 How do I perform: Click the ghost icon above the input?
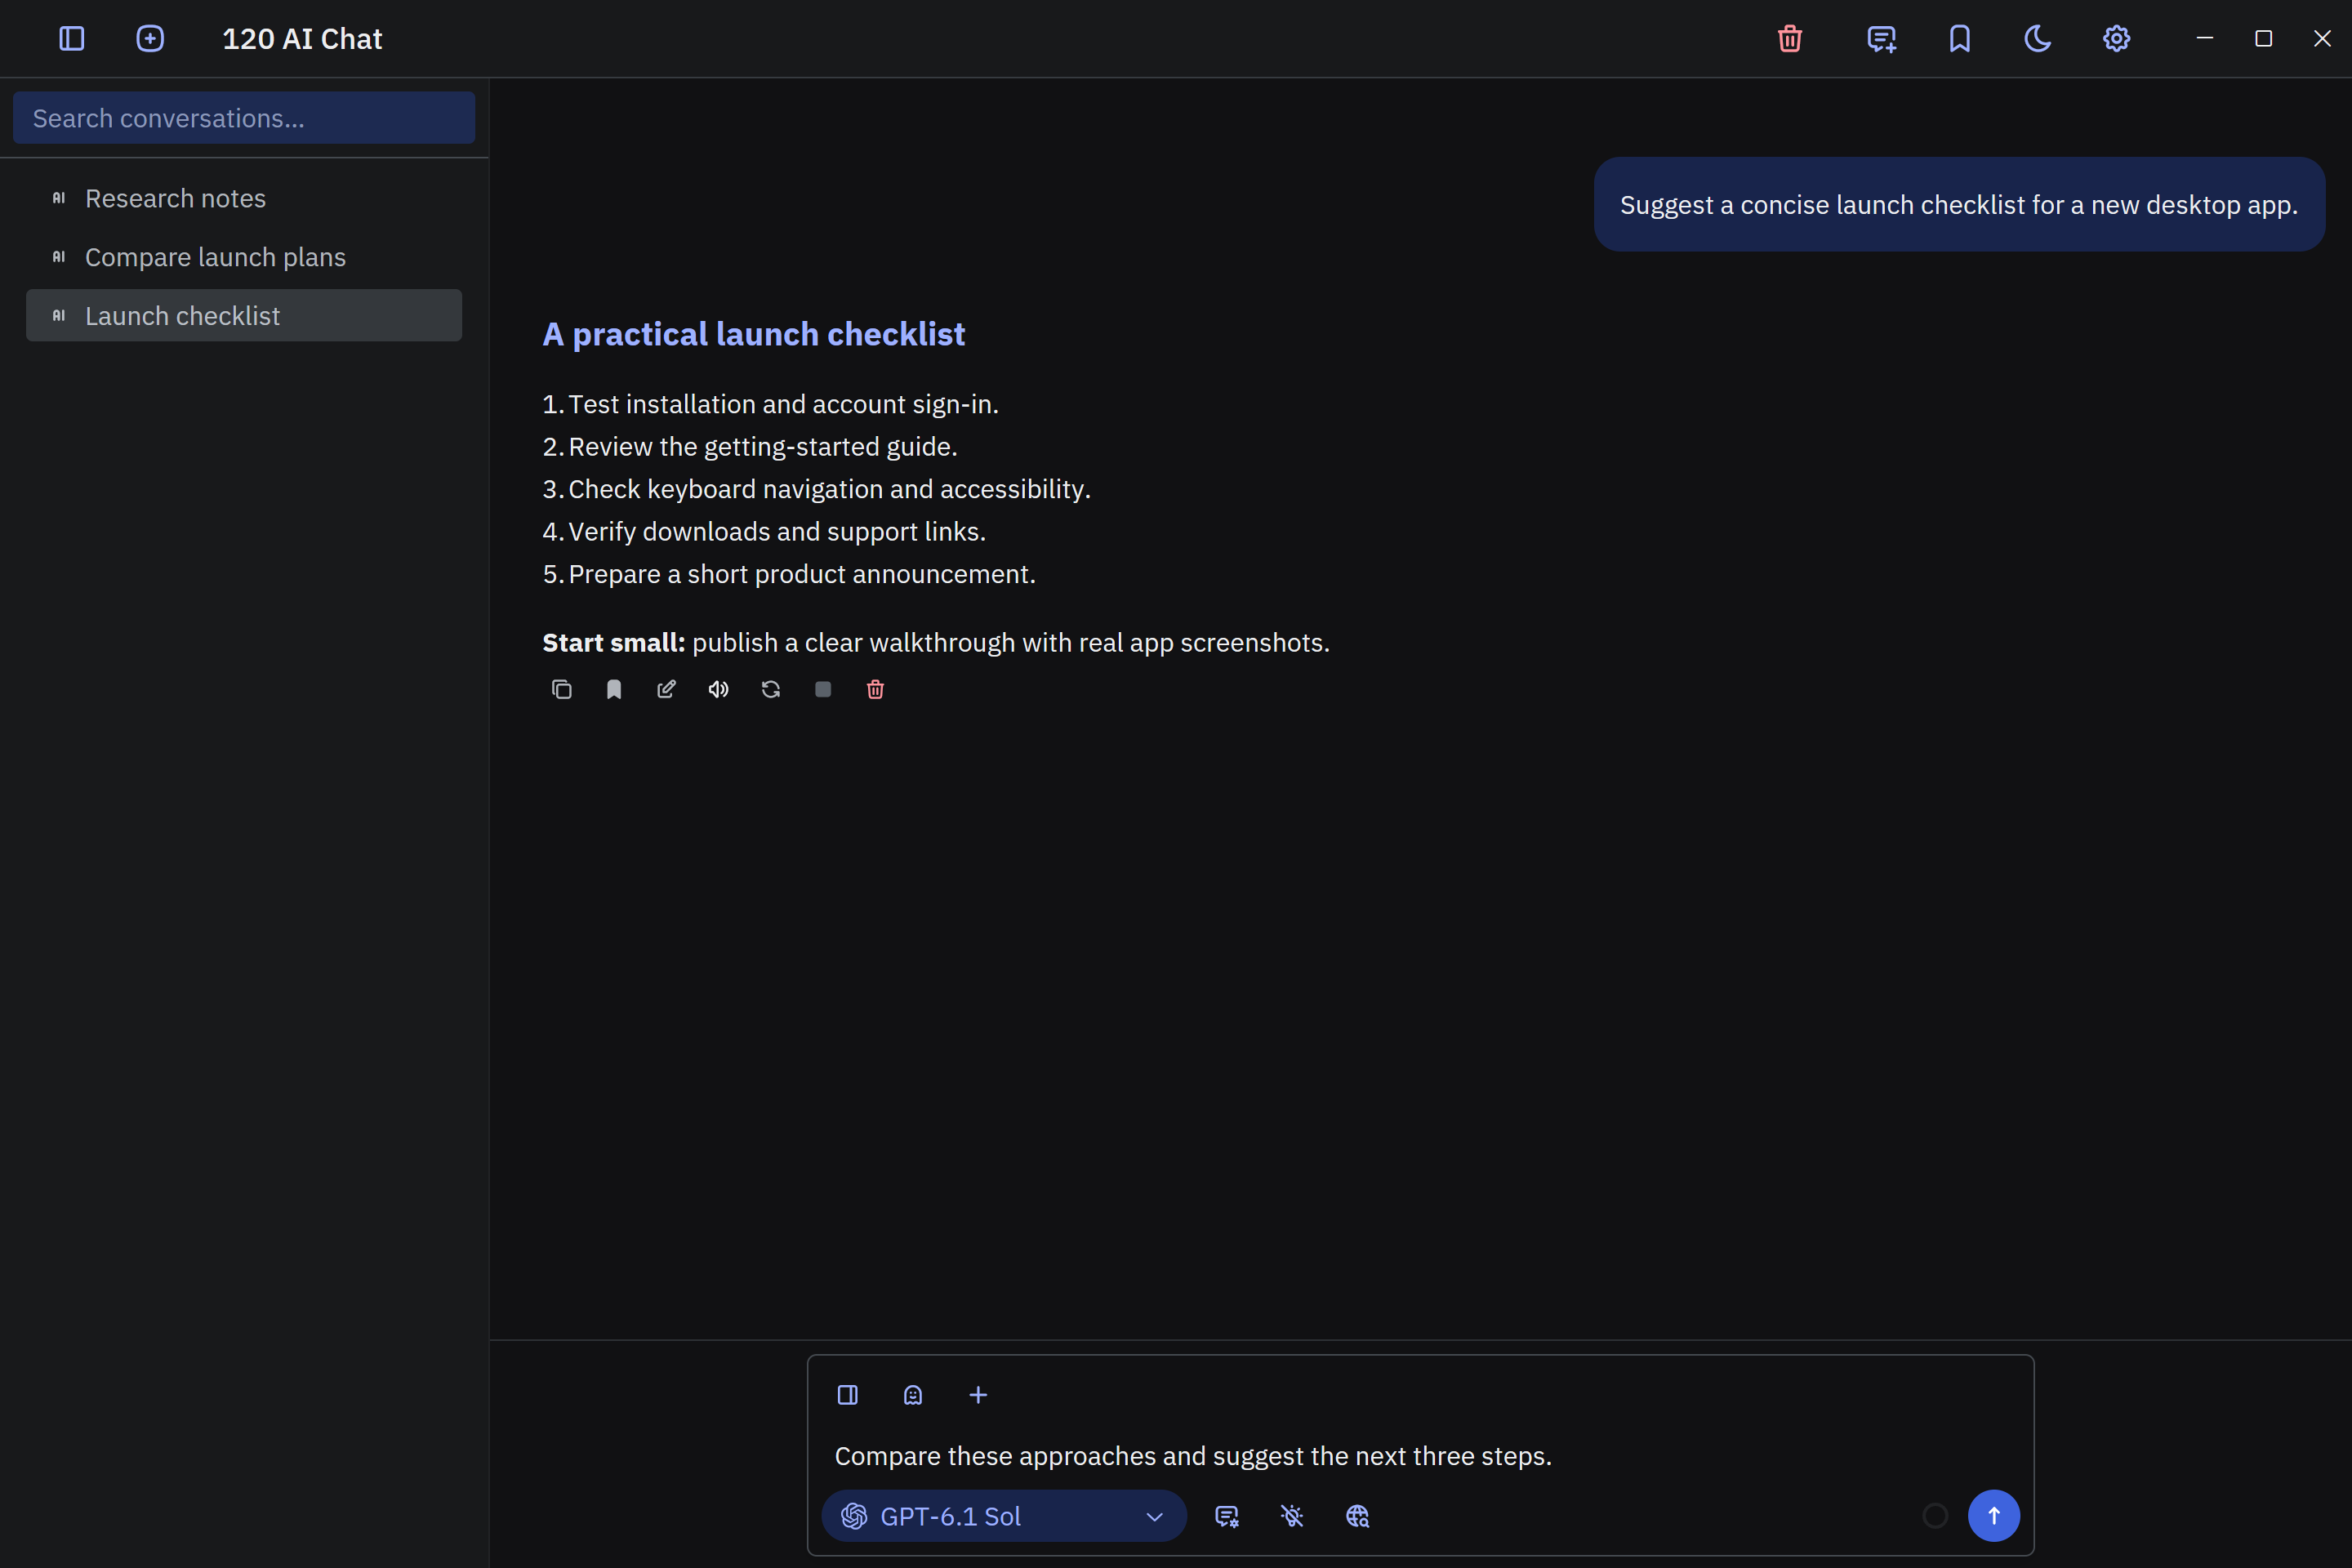pos(913,1395)
